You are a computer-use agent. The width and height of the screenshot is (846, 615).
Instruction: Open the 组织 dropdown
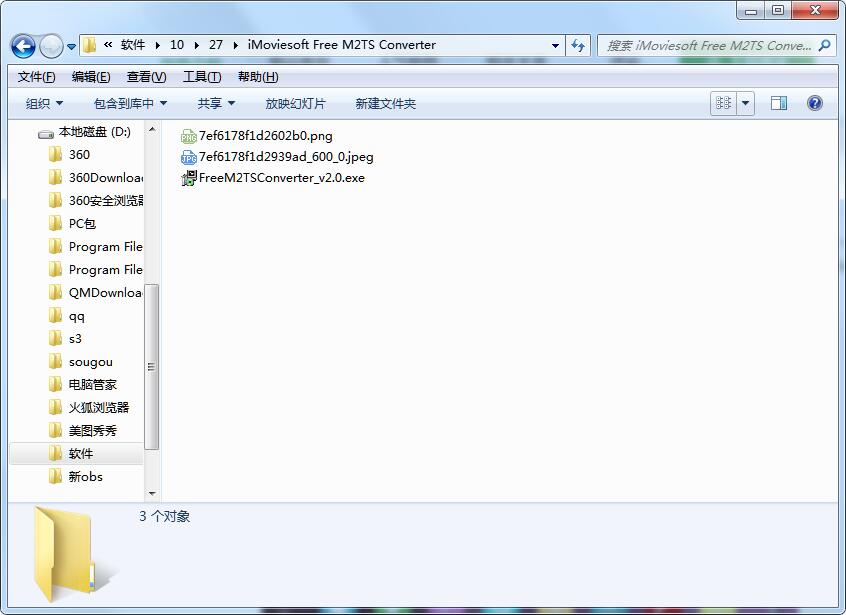point(44,104)
